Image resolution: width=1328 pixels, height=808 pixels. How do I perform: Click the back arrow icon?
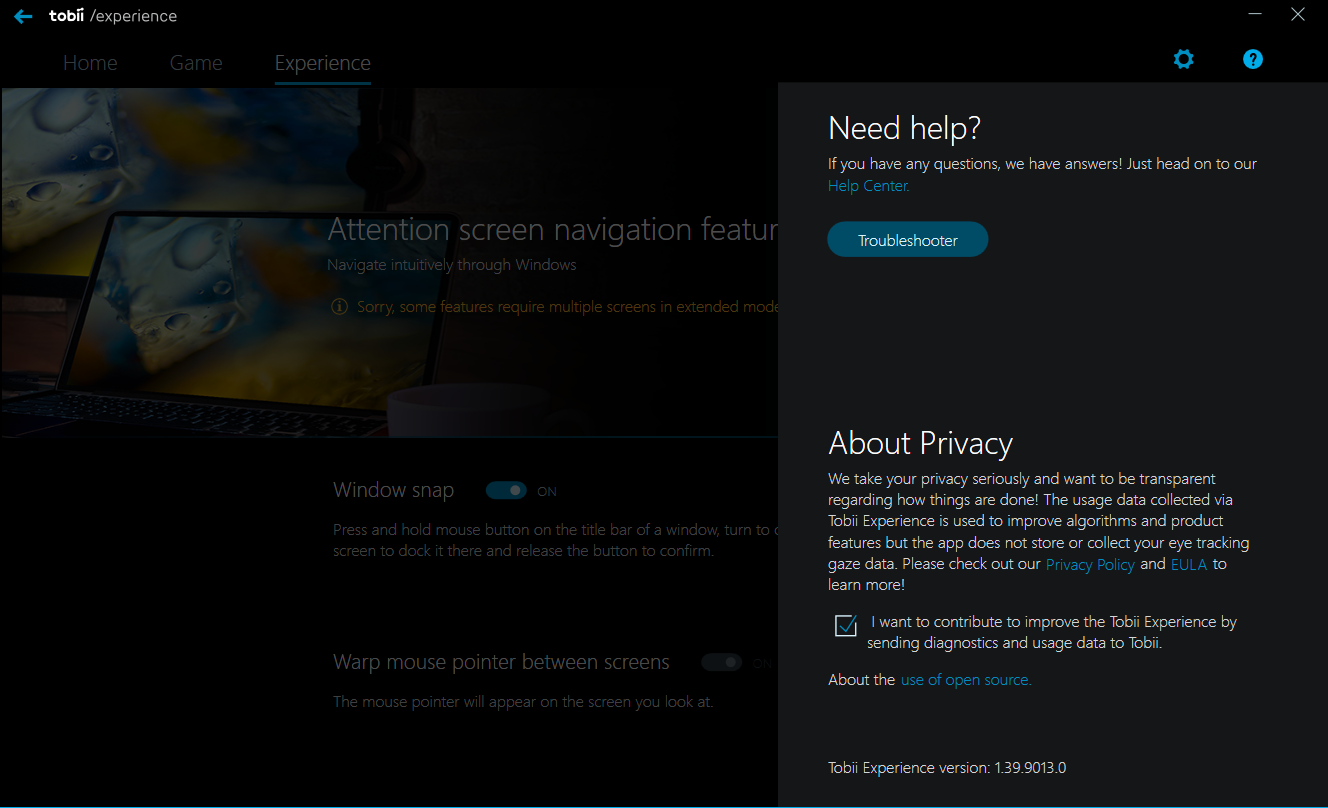23,17
